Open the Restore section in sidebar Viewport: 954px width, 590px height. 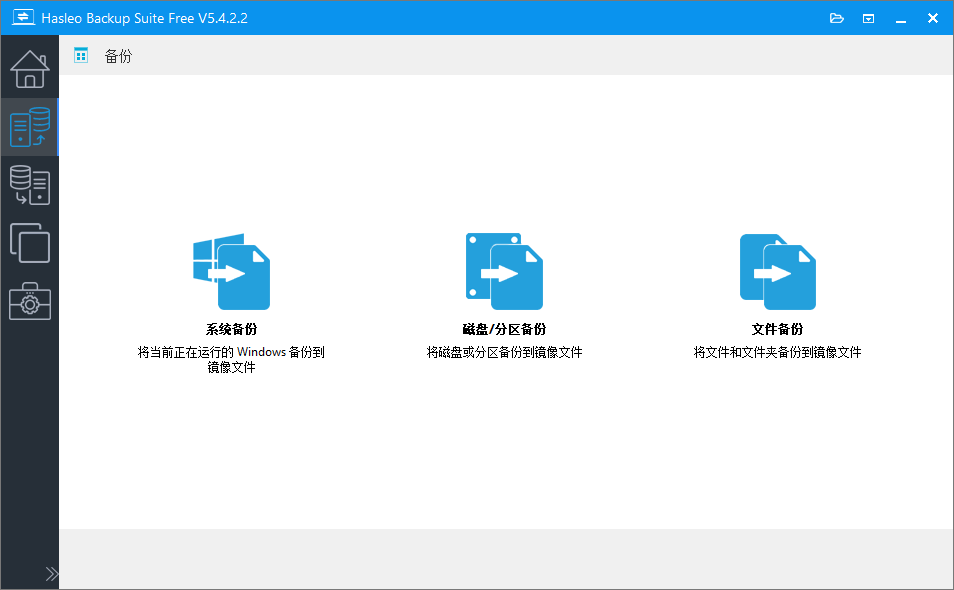click(x=29, y=185)
